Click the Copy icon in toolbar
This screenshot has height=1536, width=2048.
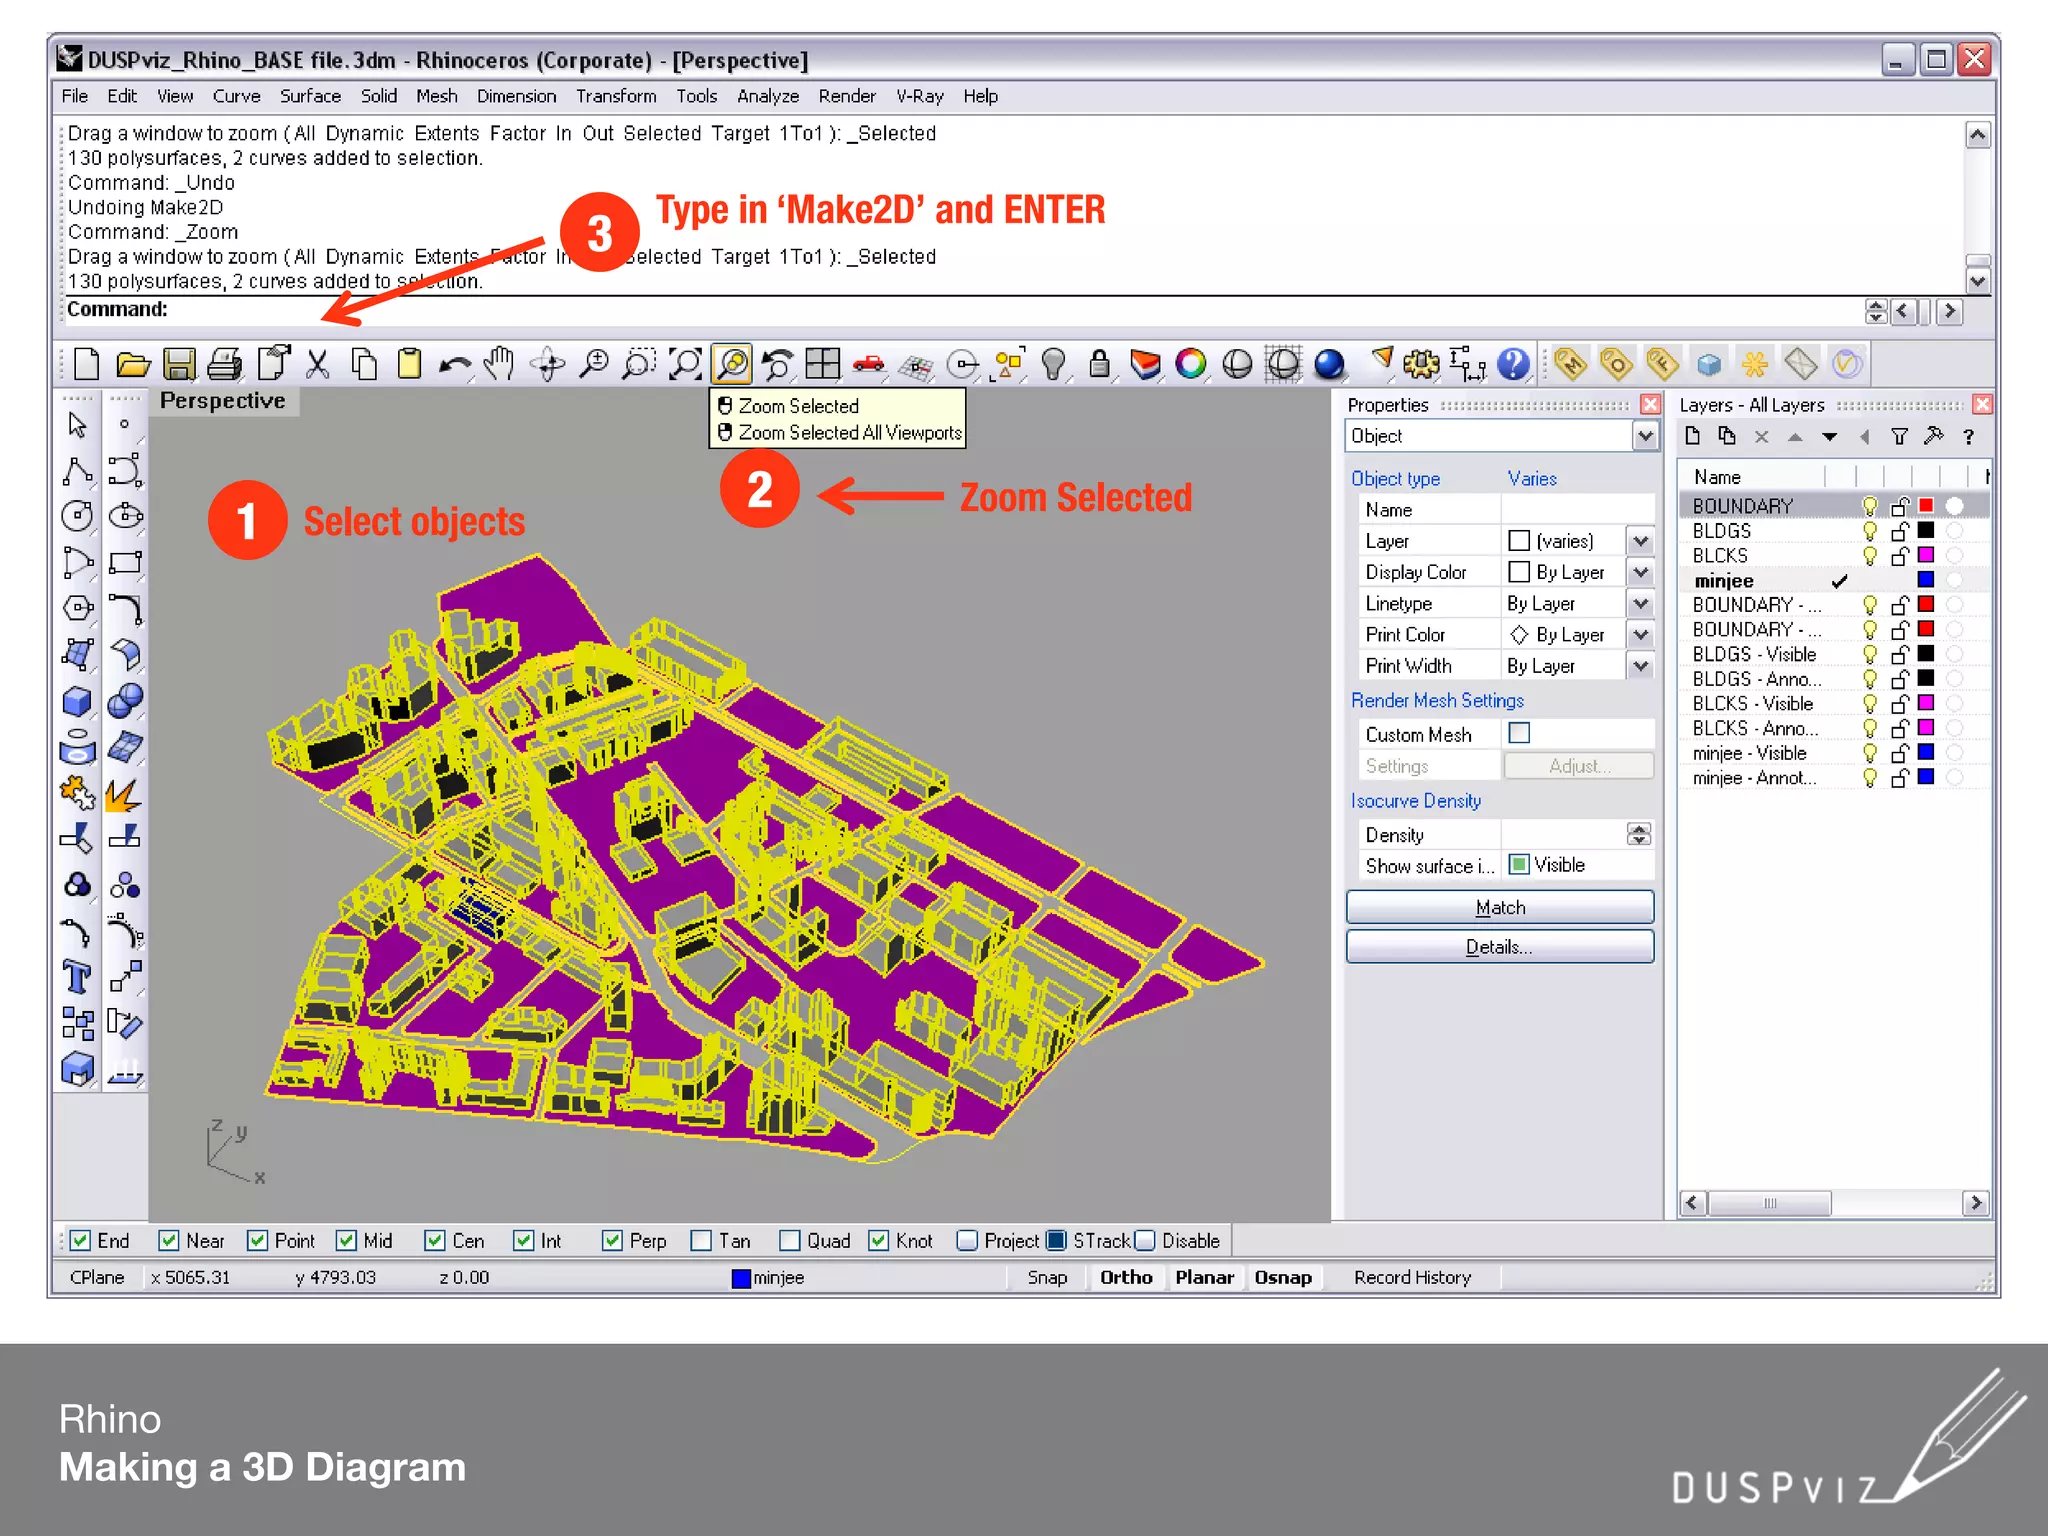[365, 364]
